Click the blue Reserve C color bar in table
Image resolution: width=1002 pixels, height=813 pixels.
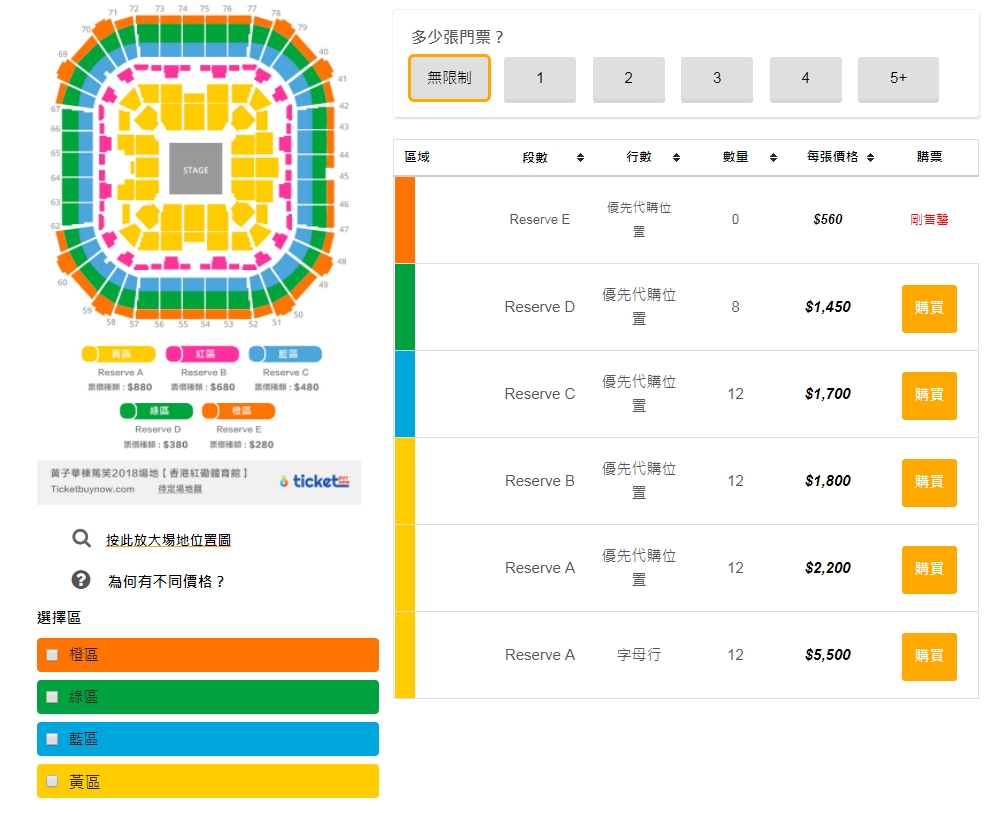pyautogui.click(x=405, y=394)
